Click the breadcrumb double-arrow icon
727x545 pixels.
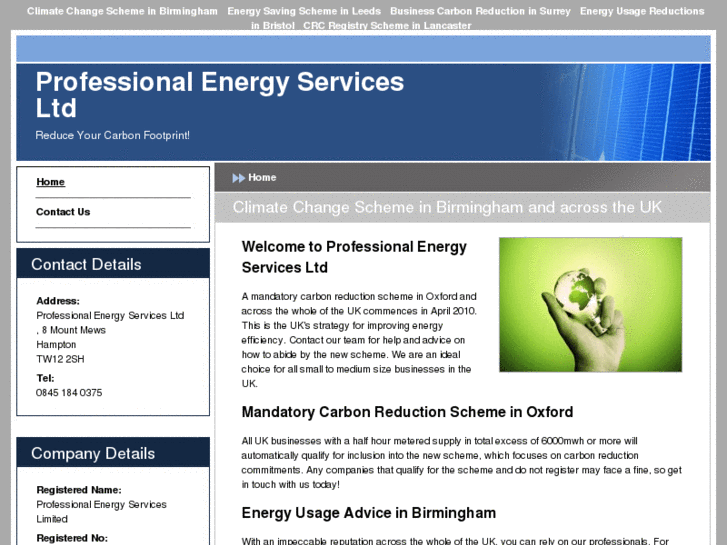(238, 178)
